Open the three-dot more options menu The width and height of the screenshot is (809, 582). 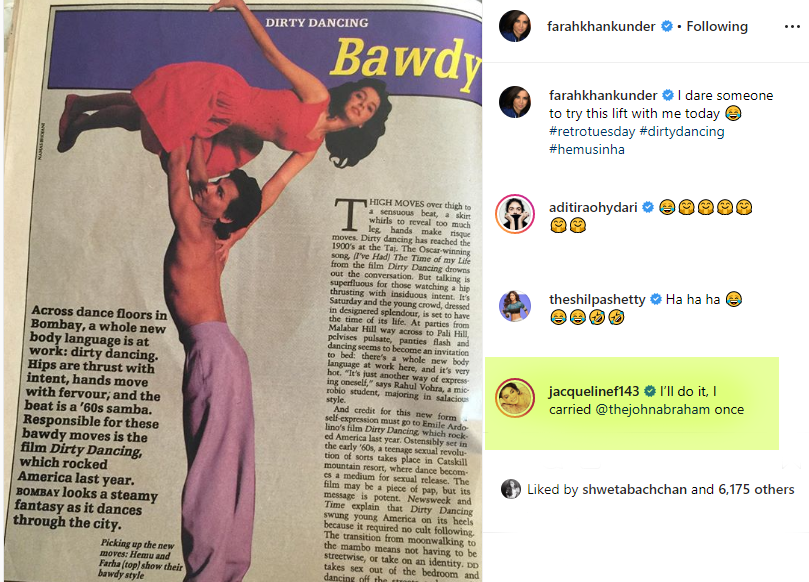point(791,26)
